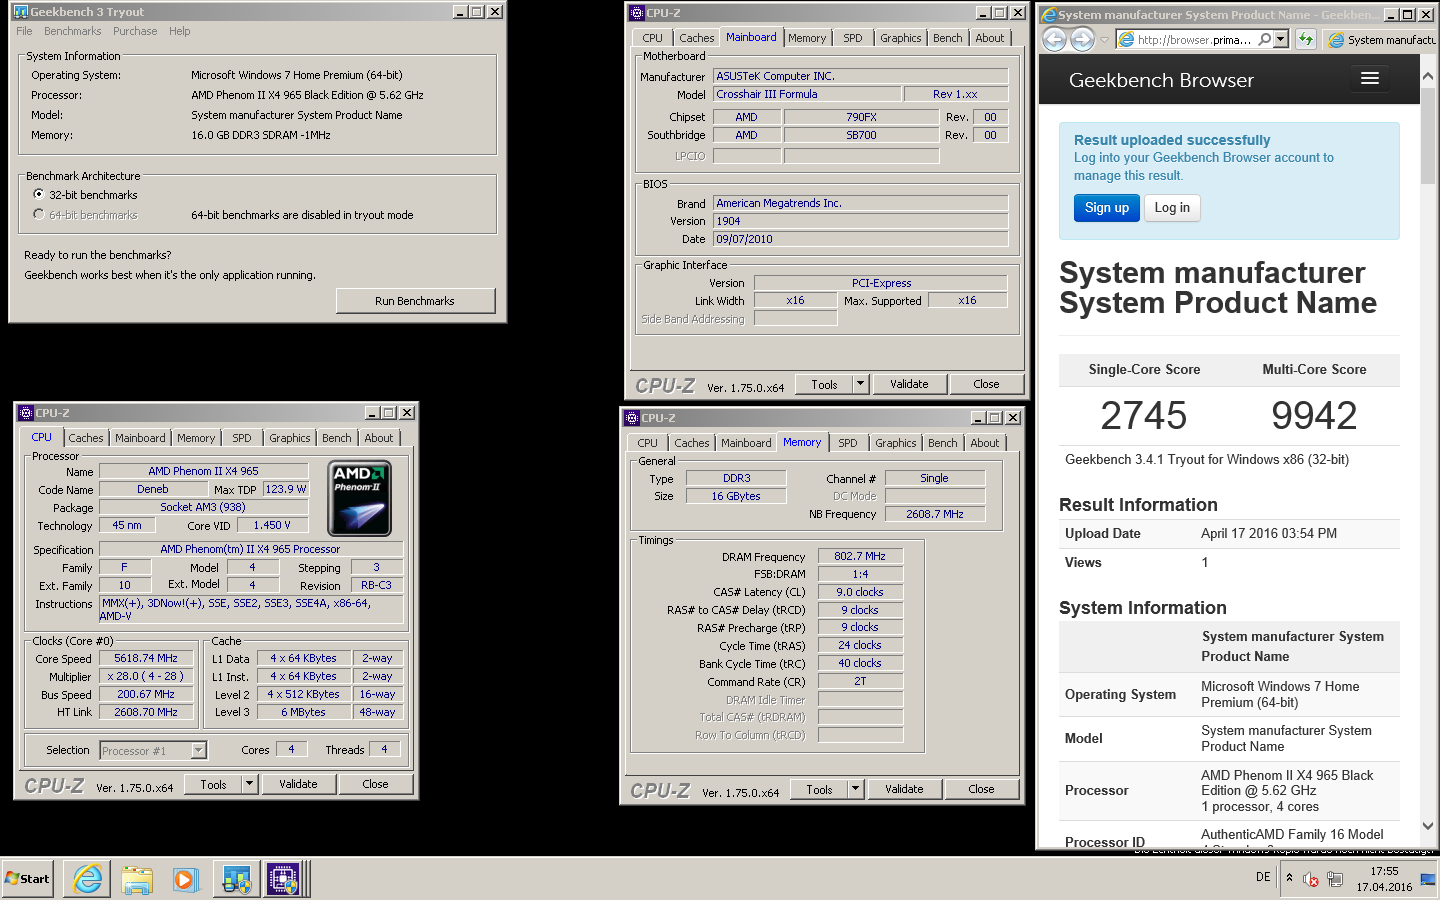1440x900 pixels.
Task: Click Validate in CPU-Z Mainboard window
Action: (909, 384)
